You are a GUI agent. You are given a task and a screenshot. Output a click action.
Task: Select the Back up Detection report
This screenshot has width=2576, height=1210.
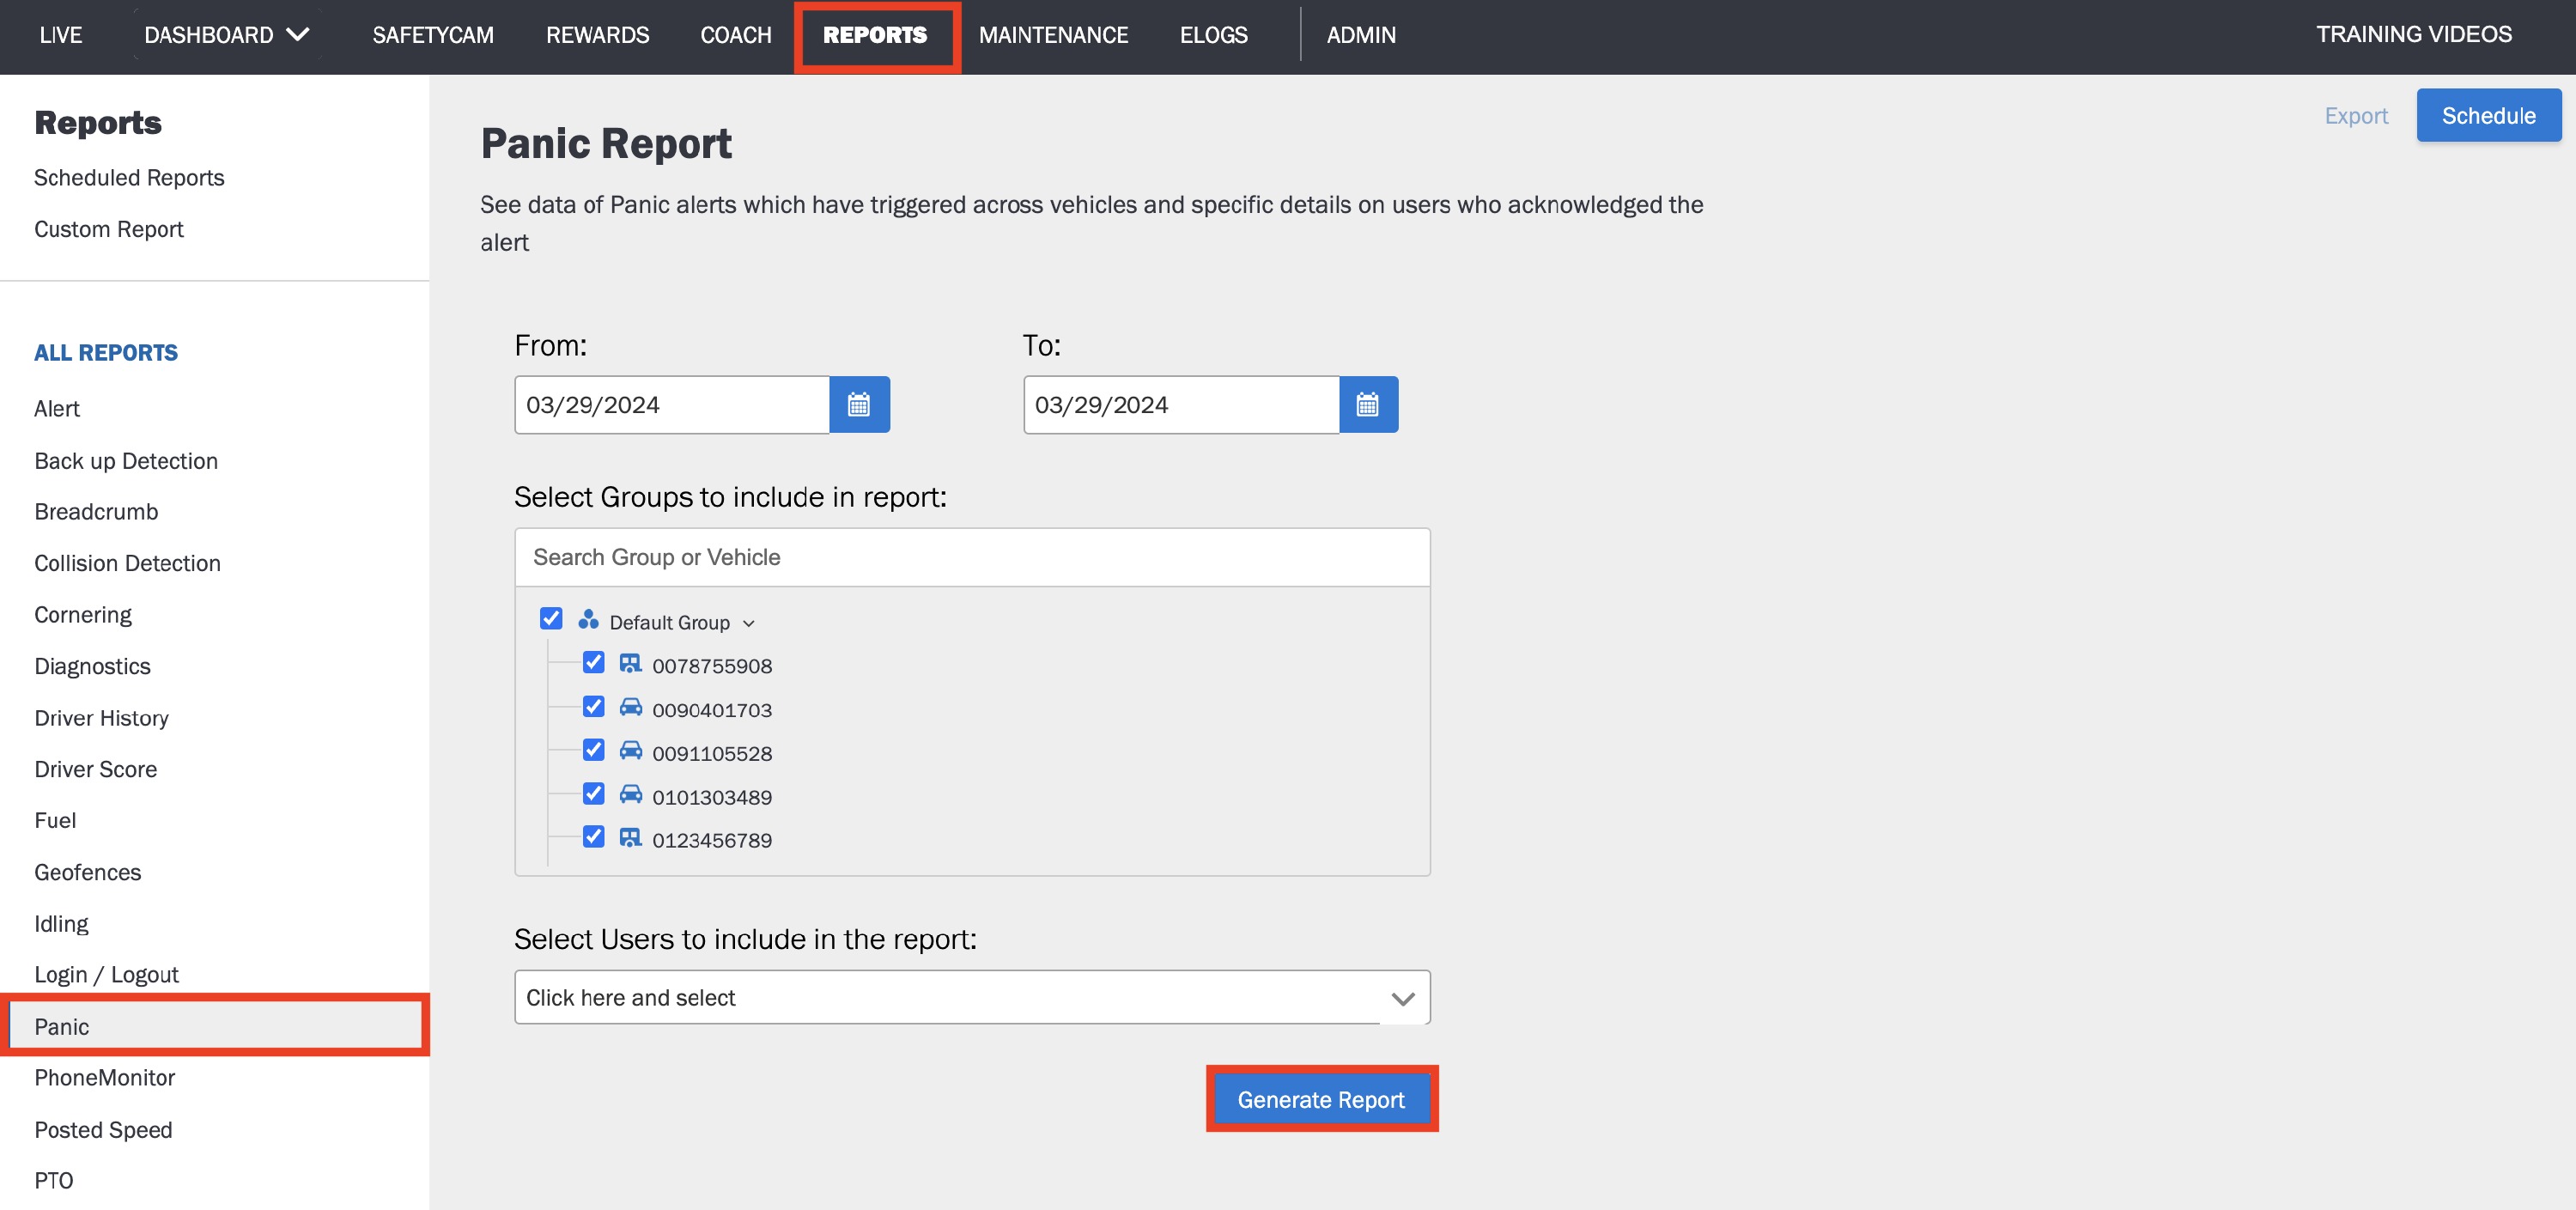tap(126, 461)
